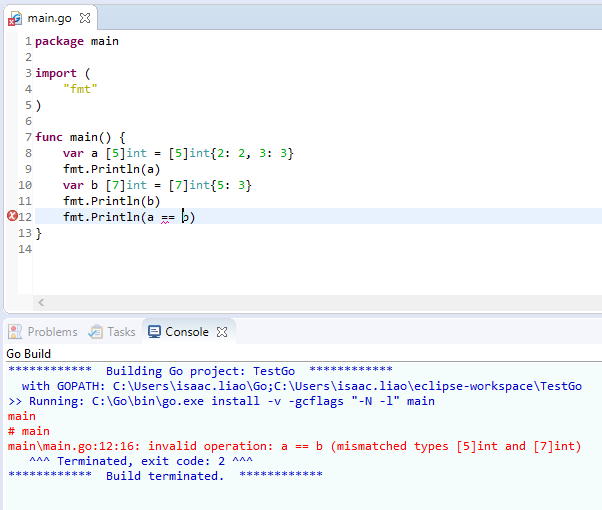
Task: Close the Console view tab
Action: 222,332
